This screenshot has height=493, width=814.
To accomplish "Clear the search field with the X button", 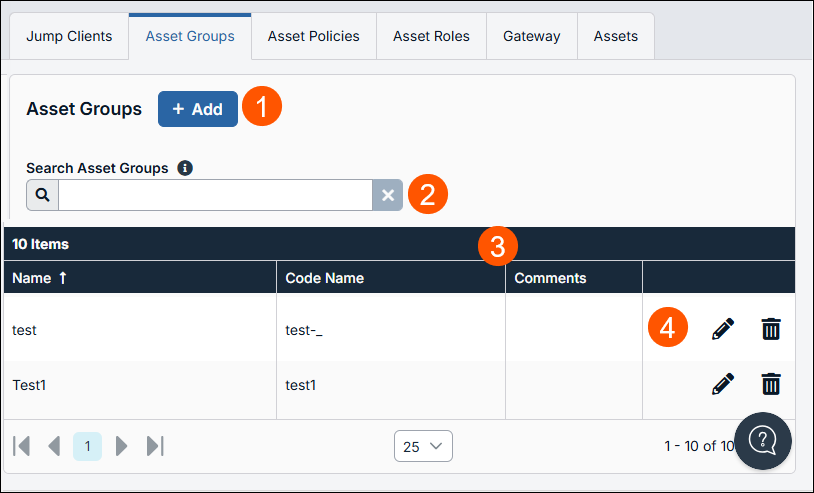I will (x=388, y=195).
